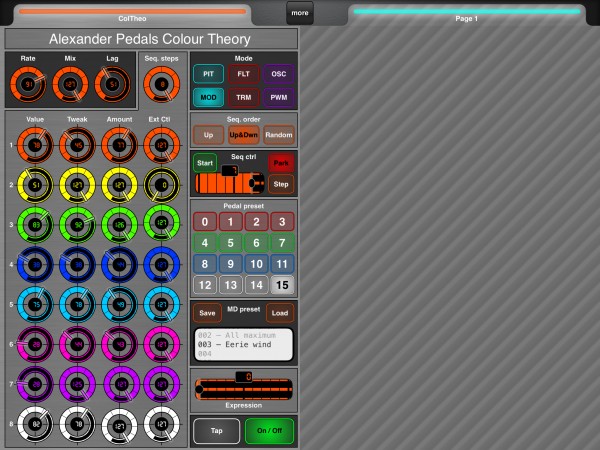Select pedal preset 14
The image size is (600, 450).
(x=256, y=285)
